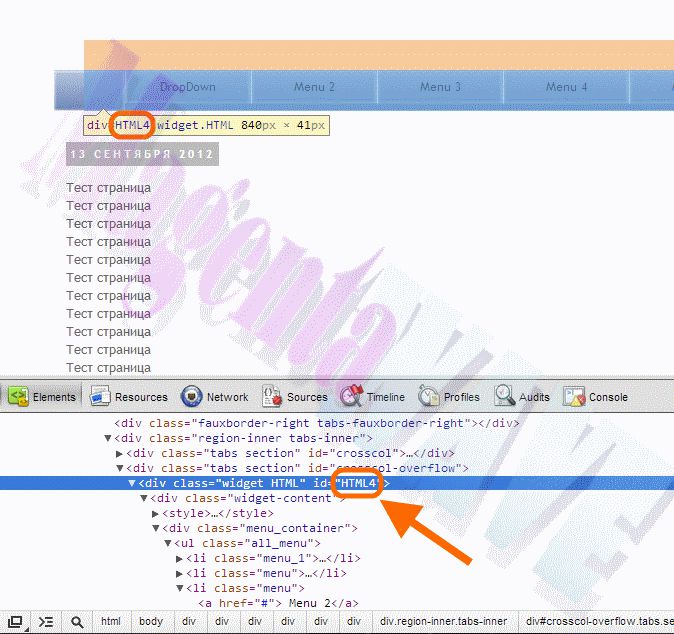The image size is (674, 634).
Task: Open the Audits panel
Action: (x=522, y=397)
